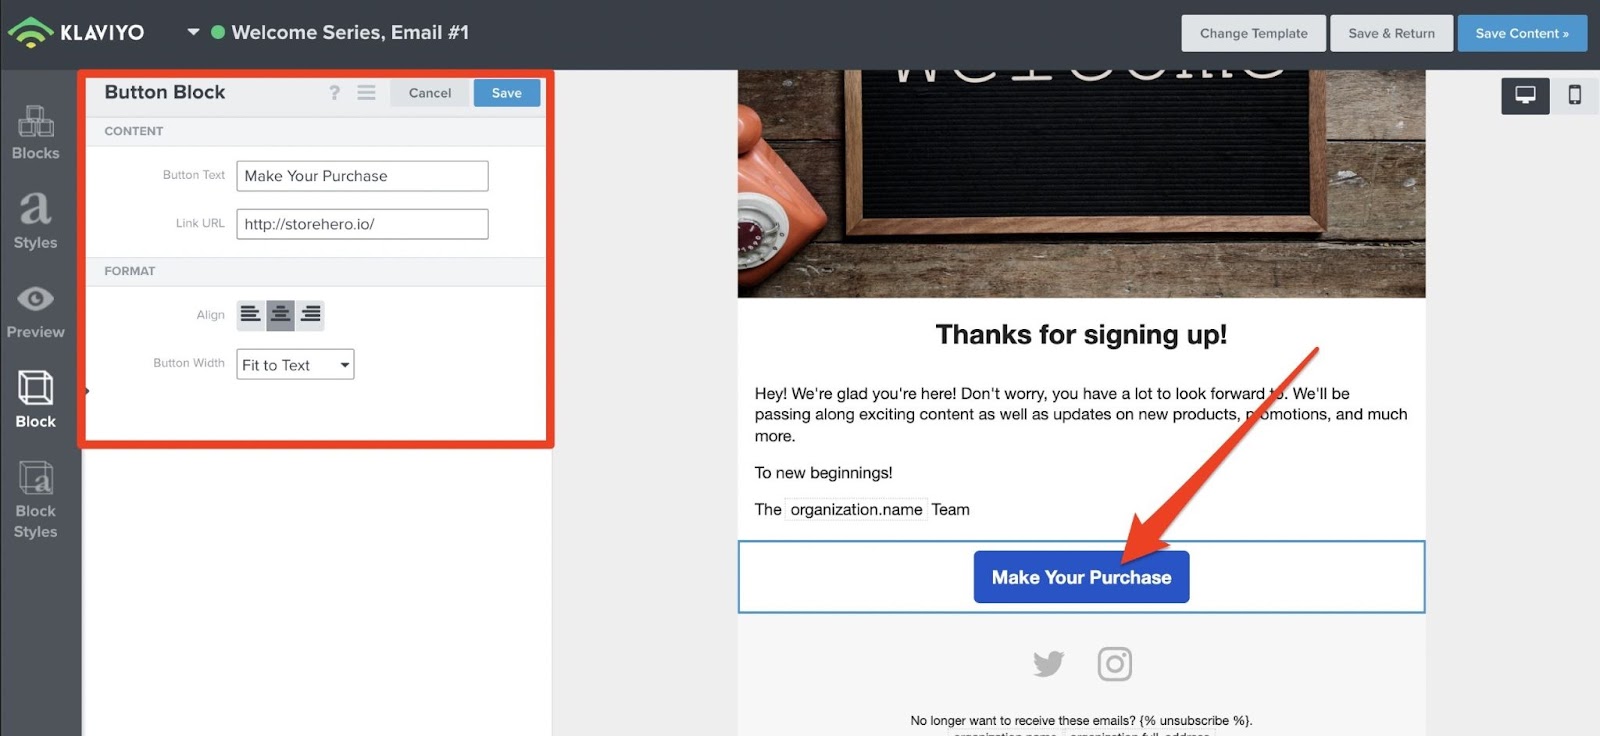Click the Link URL input field

(x=362, y=224)
